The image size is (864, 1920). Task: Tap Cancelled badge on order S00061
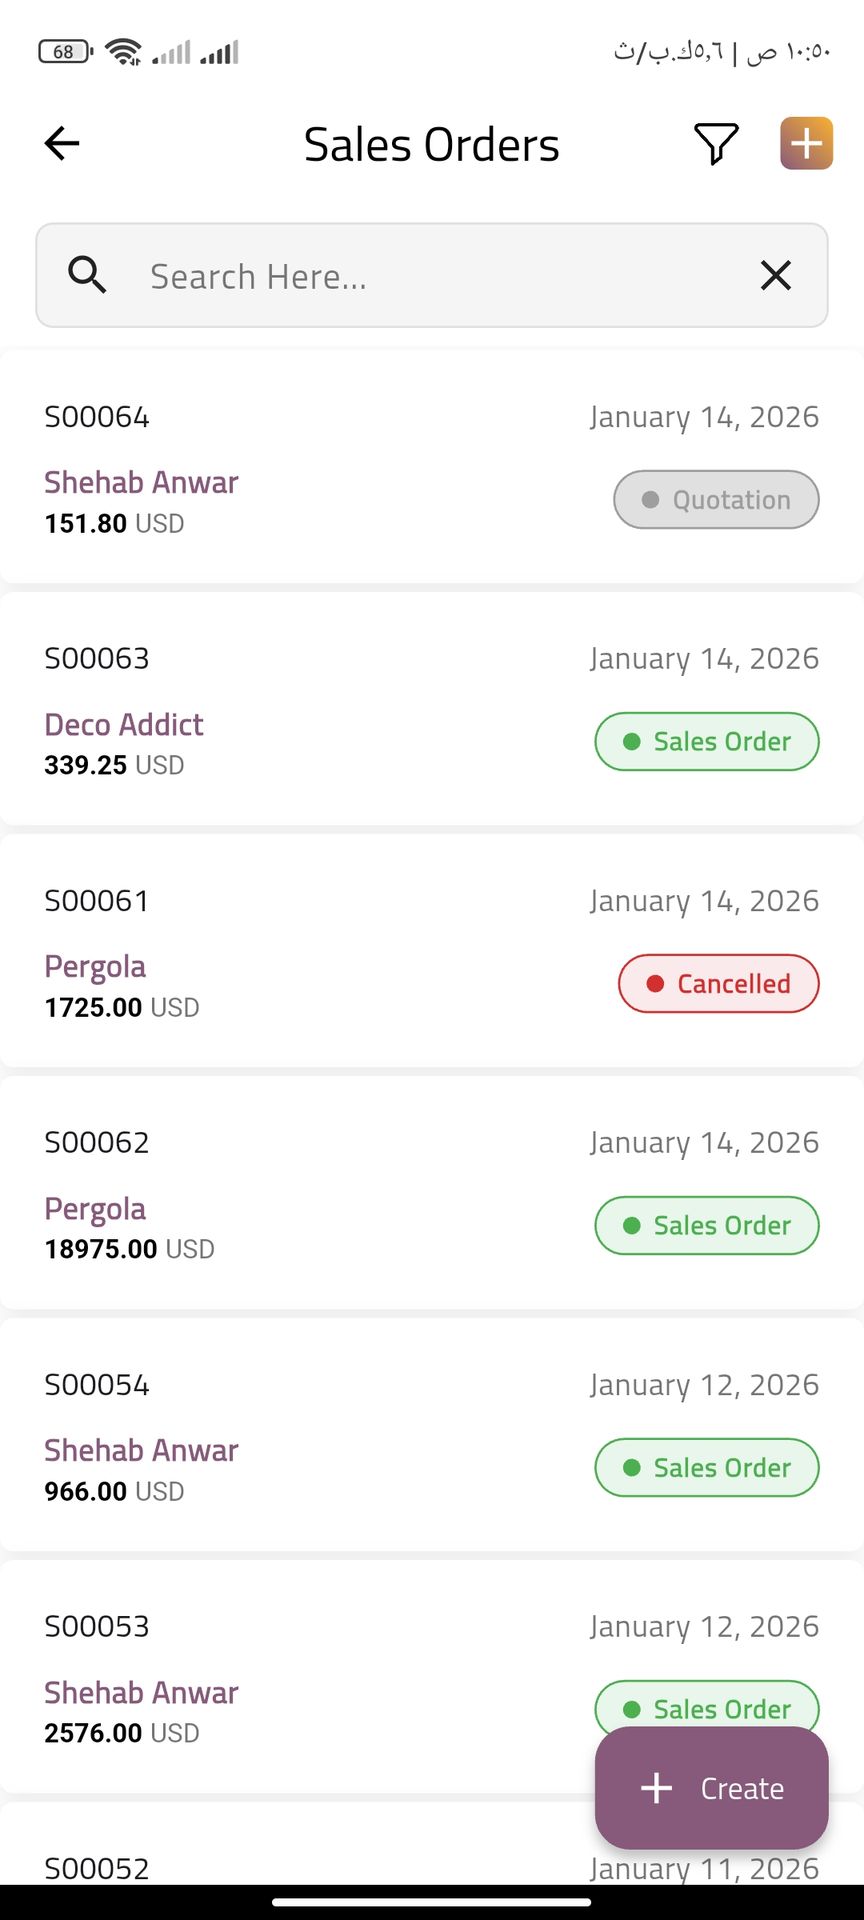pos(718,984)
